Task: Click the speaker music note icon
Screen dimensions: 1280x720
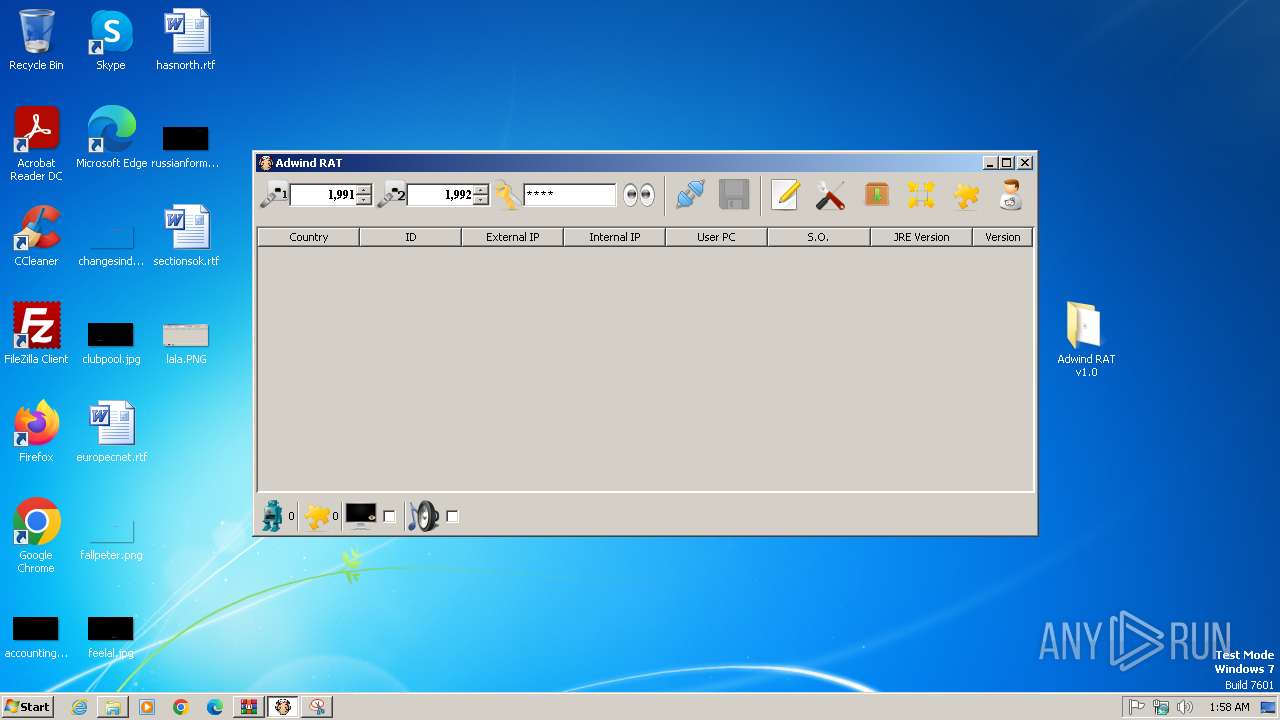Action: point(424,516)
